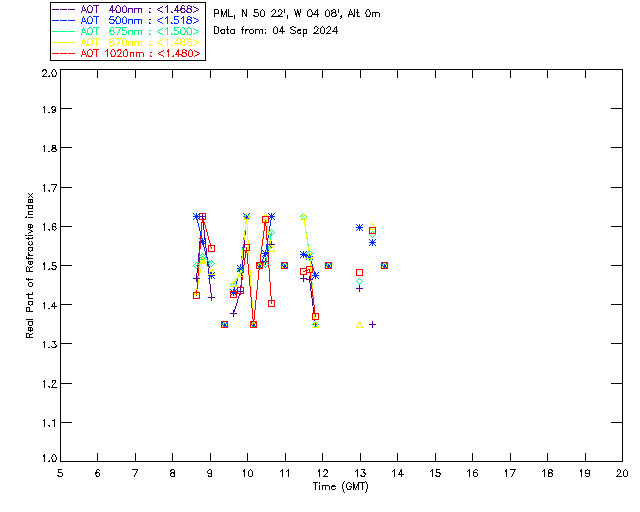Click the yellow triangle marker at 13 GMT, 1.35

coord(360,325)
